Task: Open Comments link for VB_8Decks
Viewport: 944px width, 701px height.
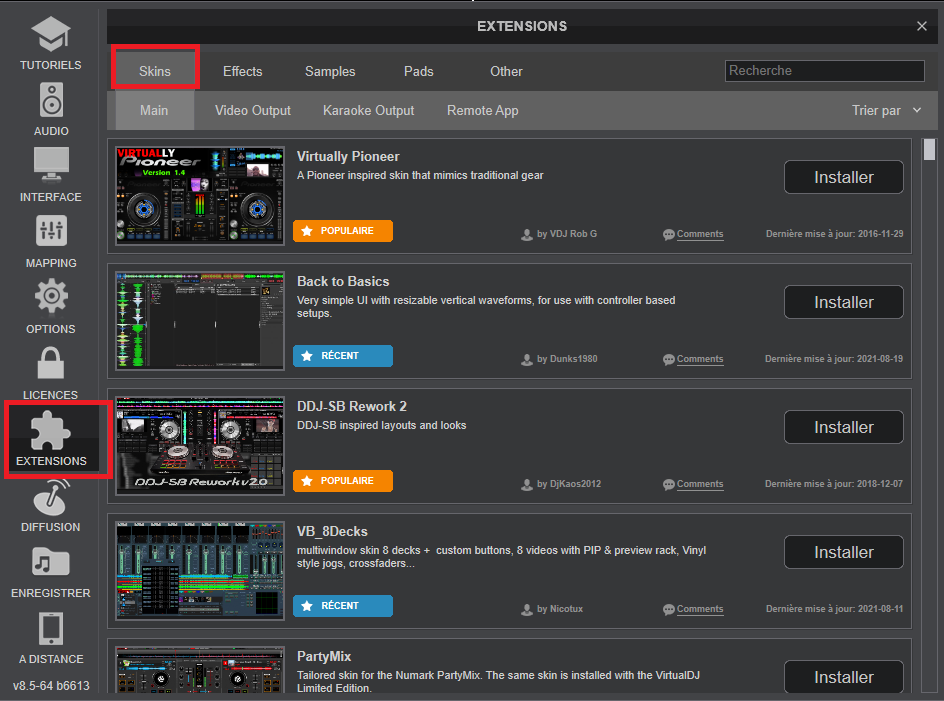Action: pyautogui.click(x=700, y=609)
